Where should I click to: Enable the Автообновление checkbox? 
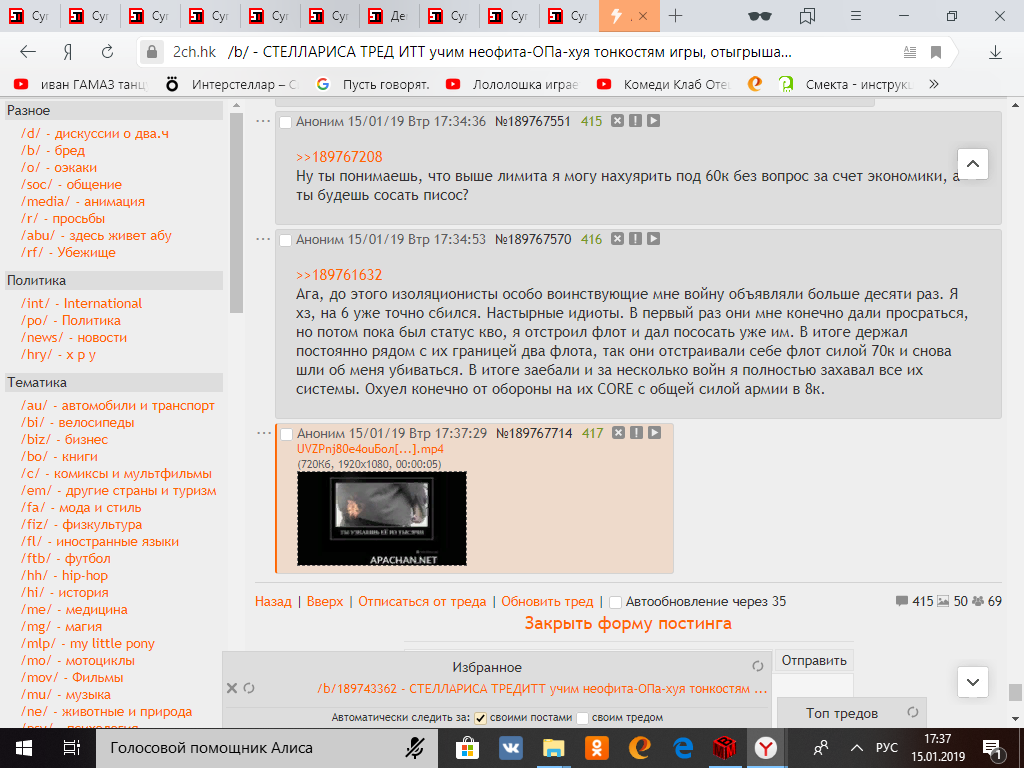(x=615, y=602)
